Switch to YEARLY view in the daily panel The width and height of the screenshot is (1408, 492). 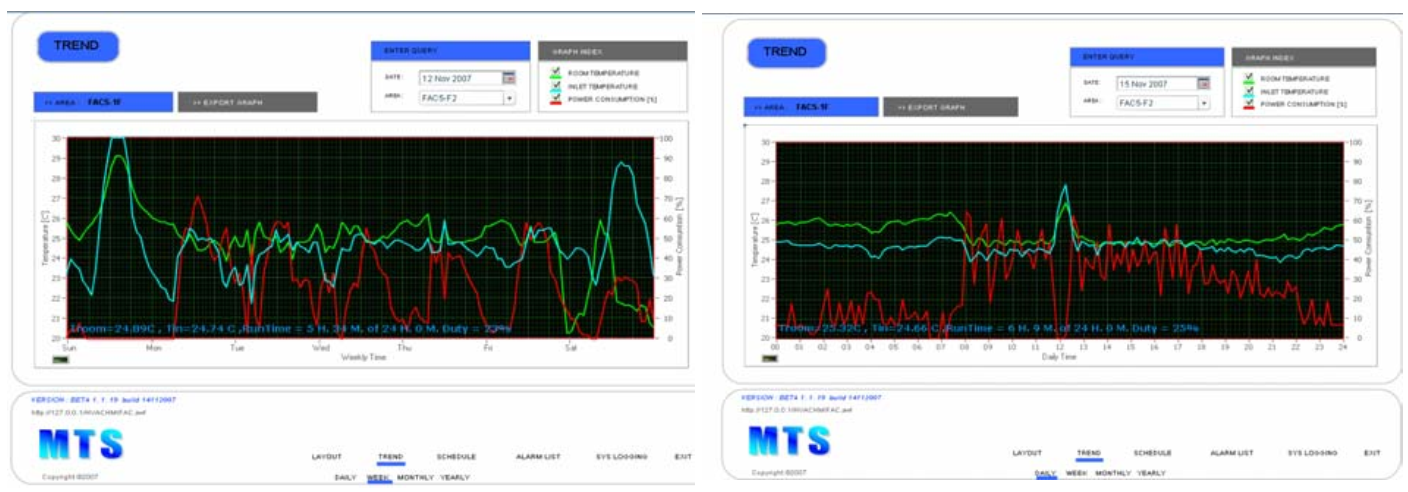[x=1151, y=473]
